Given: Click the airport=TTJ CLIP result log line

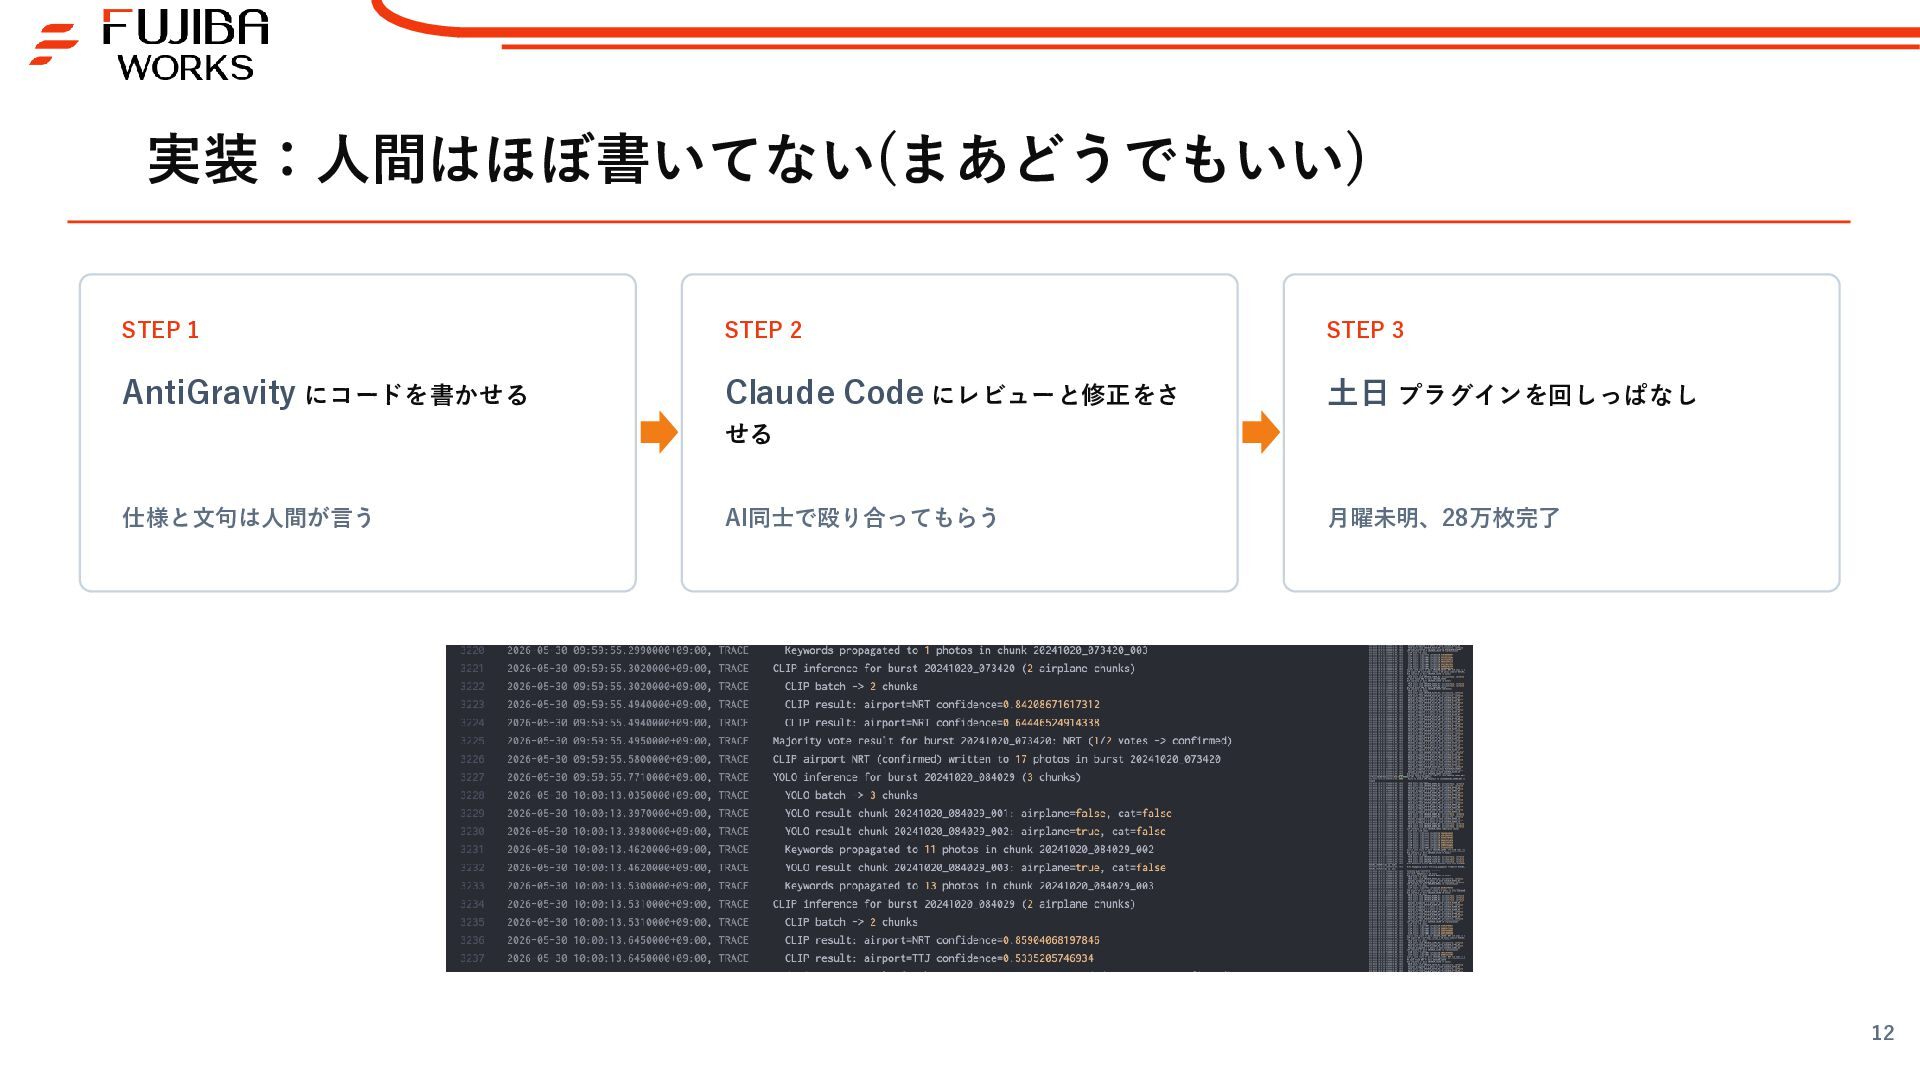Looking at the screenshot, I should (x=939, y=958).
